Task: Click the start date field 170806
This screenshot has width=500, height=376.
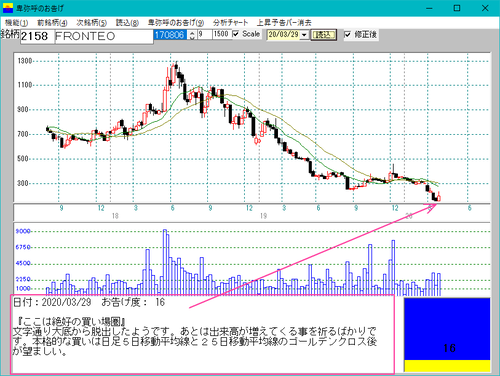Action: 170,35
